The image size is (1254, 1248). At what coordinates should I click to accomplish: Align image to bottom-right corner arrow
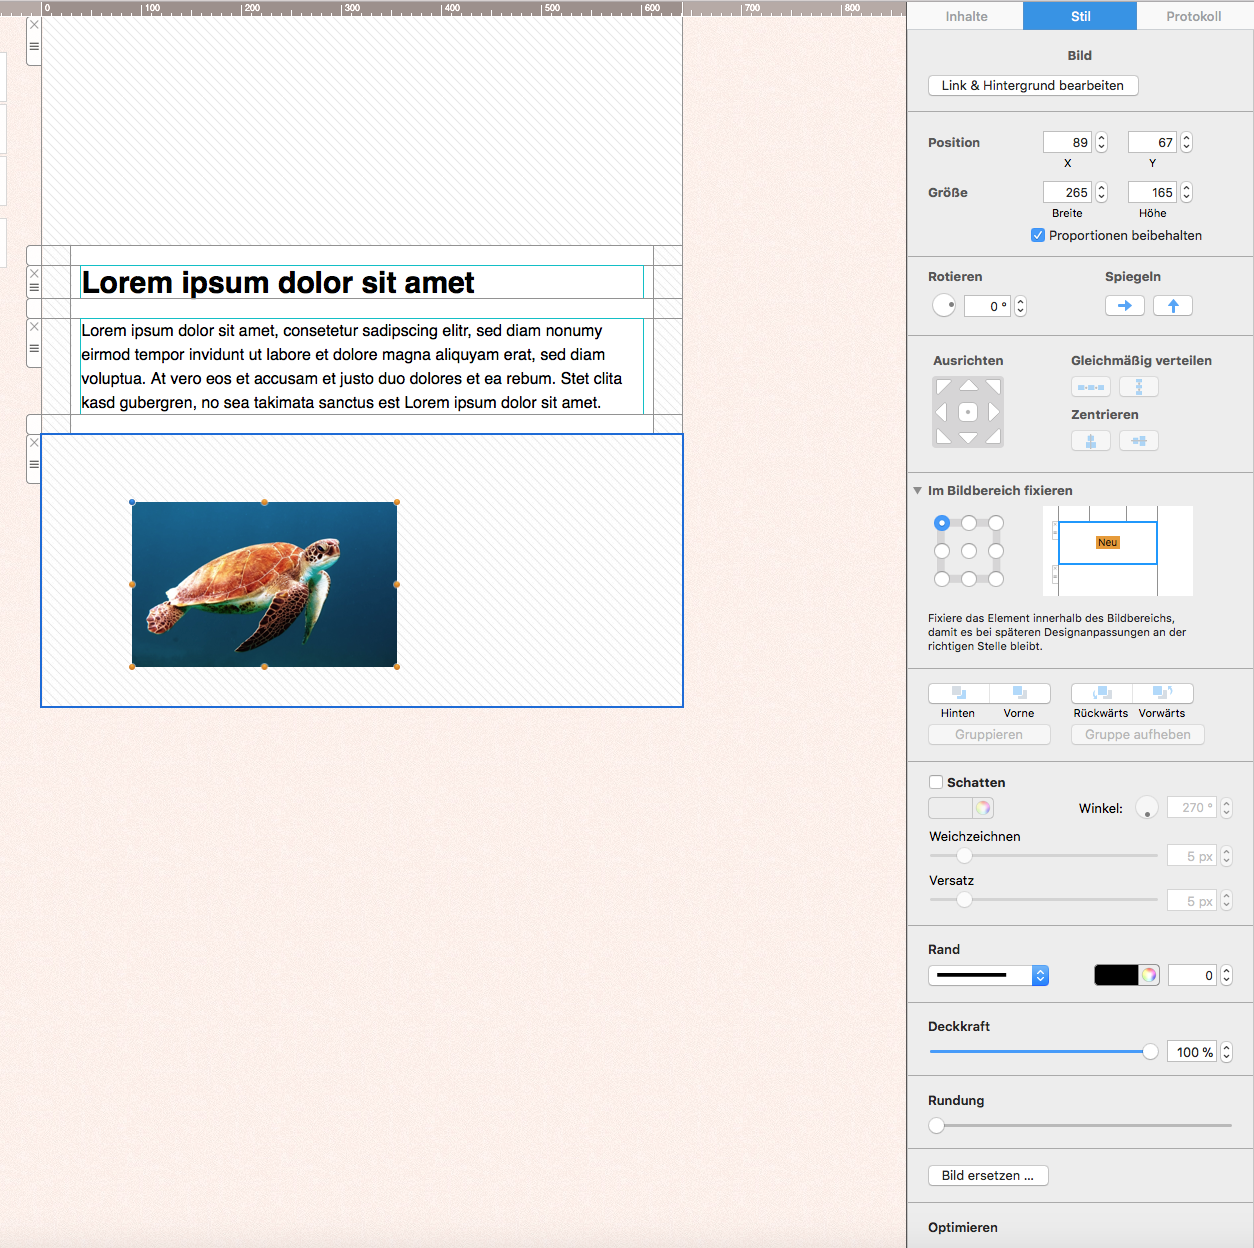(x=993, y=436)
